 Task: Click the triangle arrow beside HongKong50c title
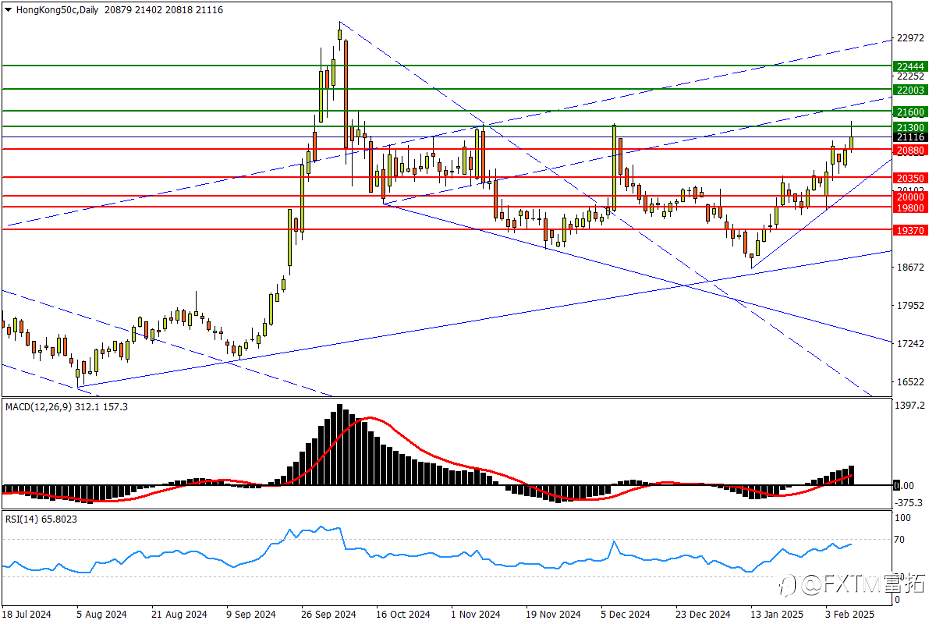[x=8, y=10]
